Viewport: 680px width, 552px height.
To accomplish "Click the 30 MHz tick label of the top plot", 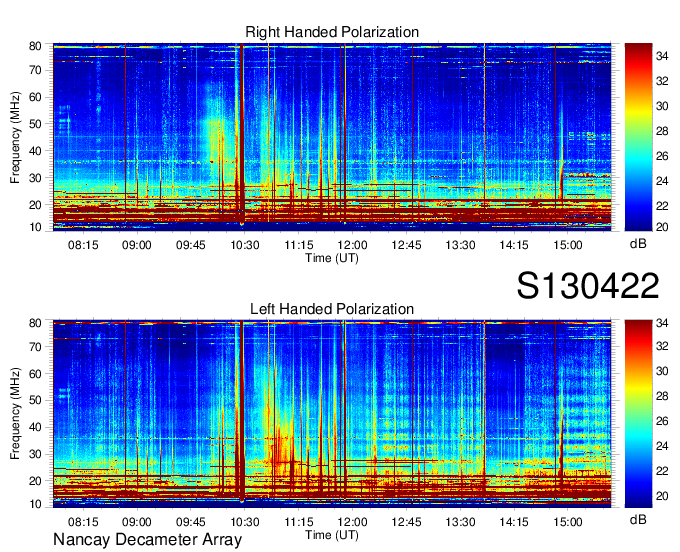I will coord(35,178).
